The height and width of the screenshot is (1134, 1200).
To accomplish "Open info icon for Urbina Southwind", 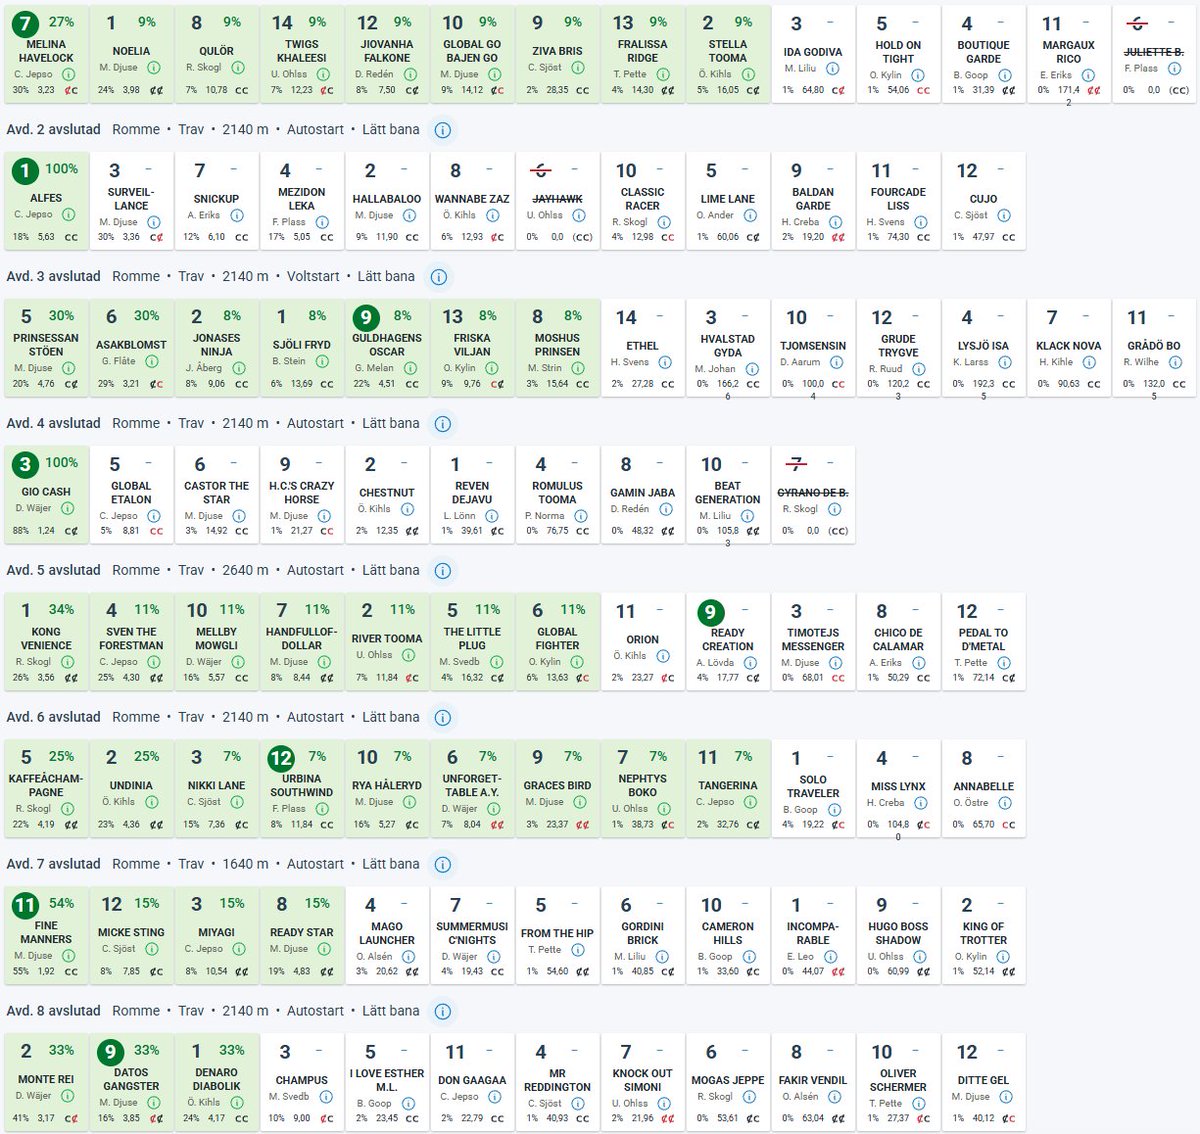I will point(324,809).
